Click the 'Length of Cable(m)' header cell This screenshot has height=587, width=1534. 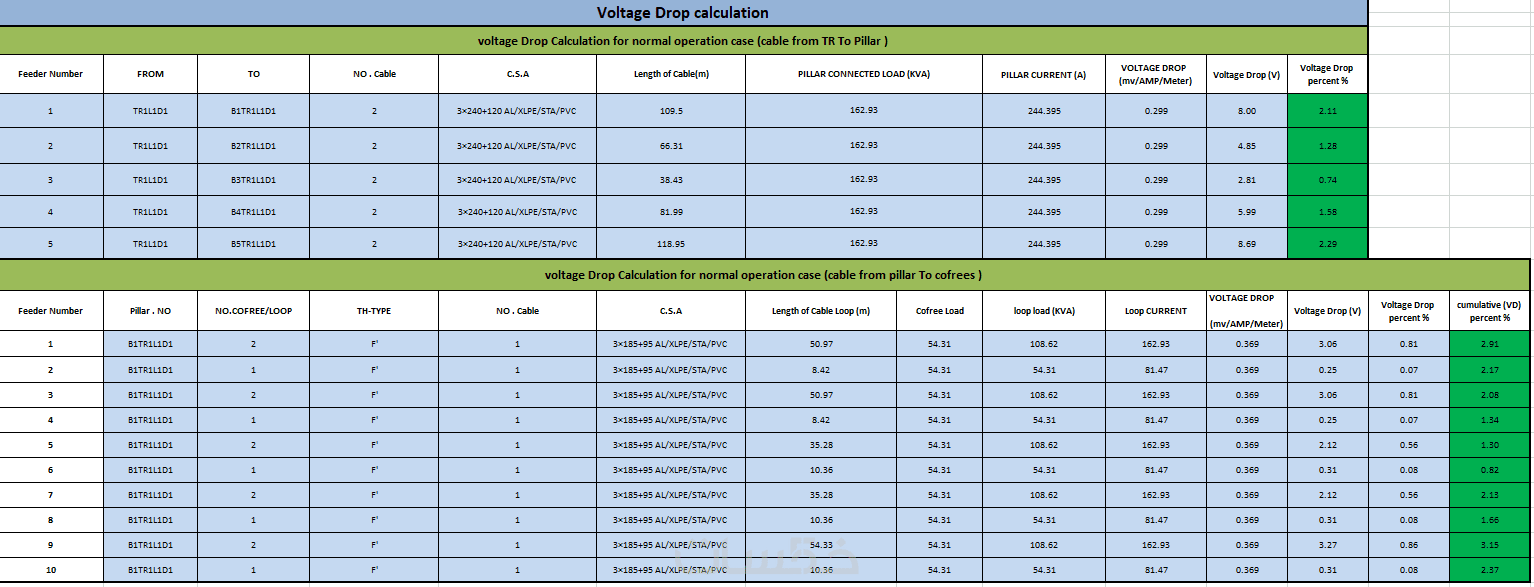pos(671,74)
